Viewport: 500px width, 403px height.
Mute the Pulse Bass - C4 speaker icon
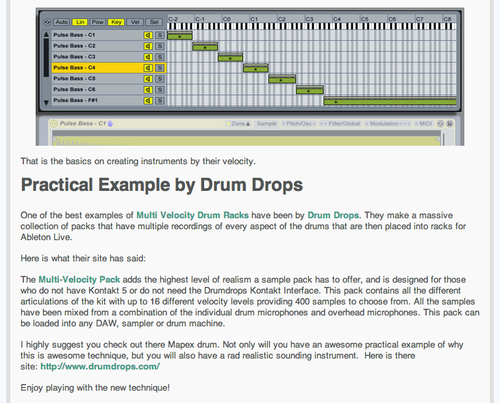(x=148, y=68)
